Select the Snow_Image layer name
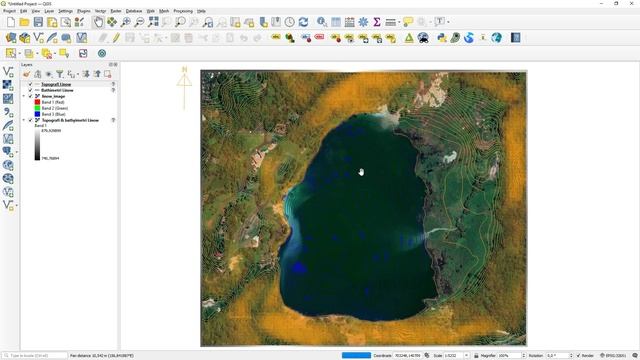Screen dimensions: 640x360 (53, 96)
